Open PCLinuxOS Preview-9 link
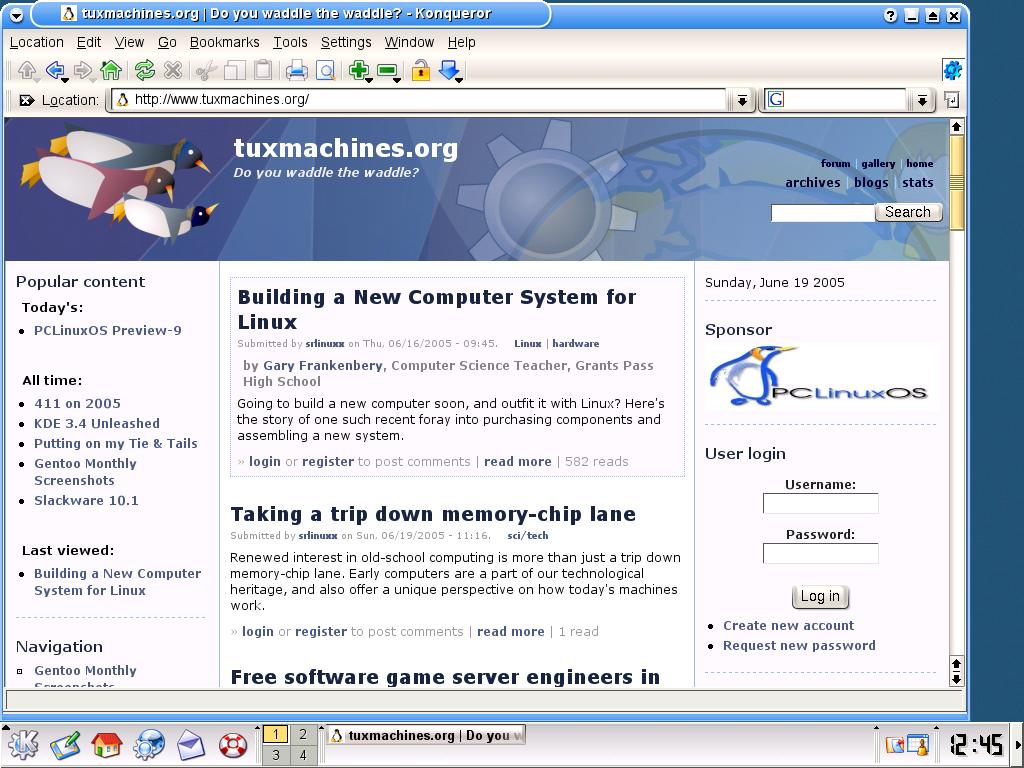 [108, 330]
